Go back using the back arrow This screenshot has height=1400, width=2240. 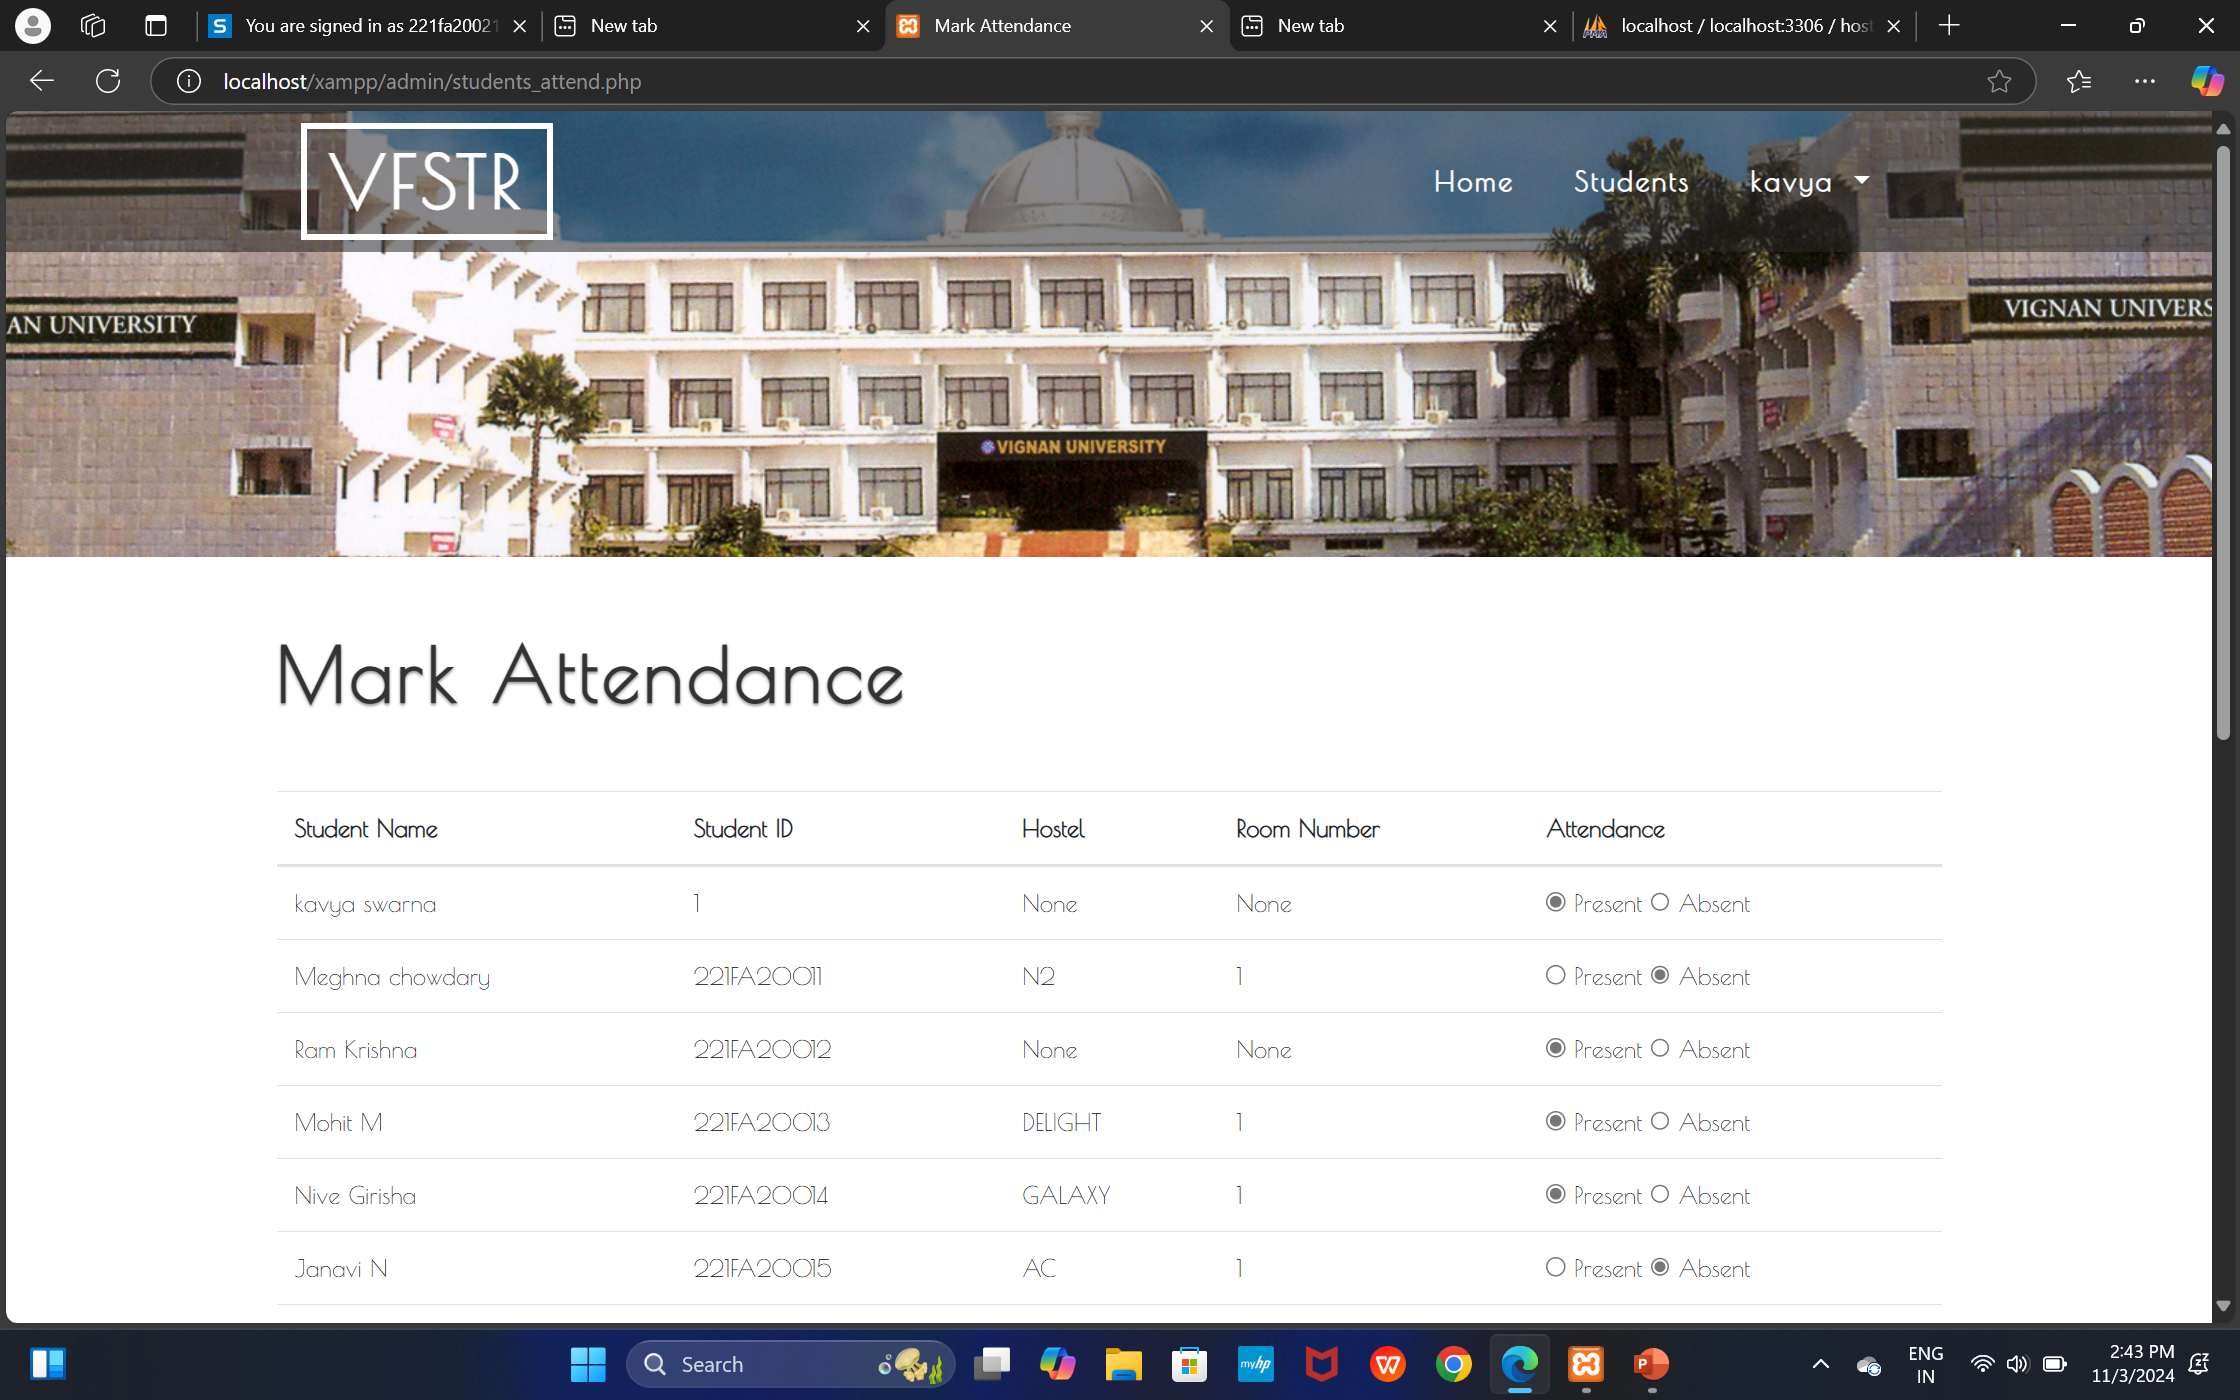tap(41, 81)
